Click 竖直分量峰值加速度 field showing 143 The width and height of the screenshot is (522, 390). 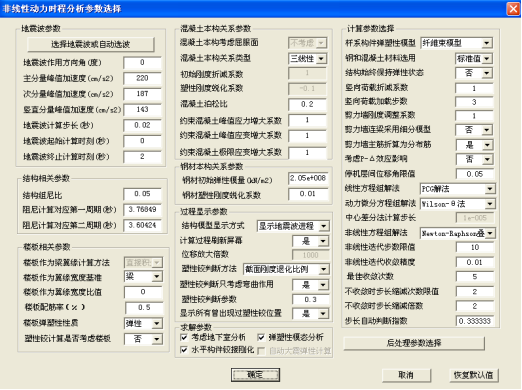(x=142, y=110)
